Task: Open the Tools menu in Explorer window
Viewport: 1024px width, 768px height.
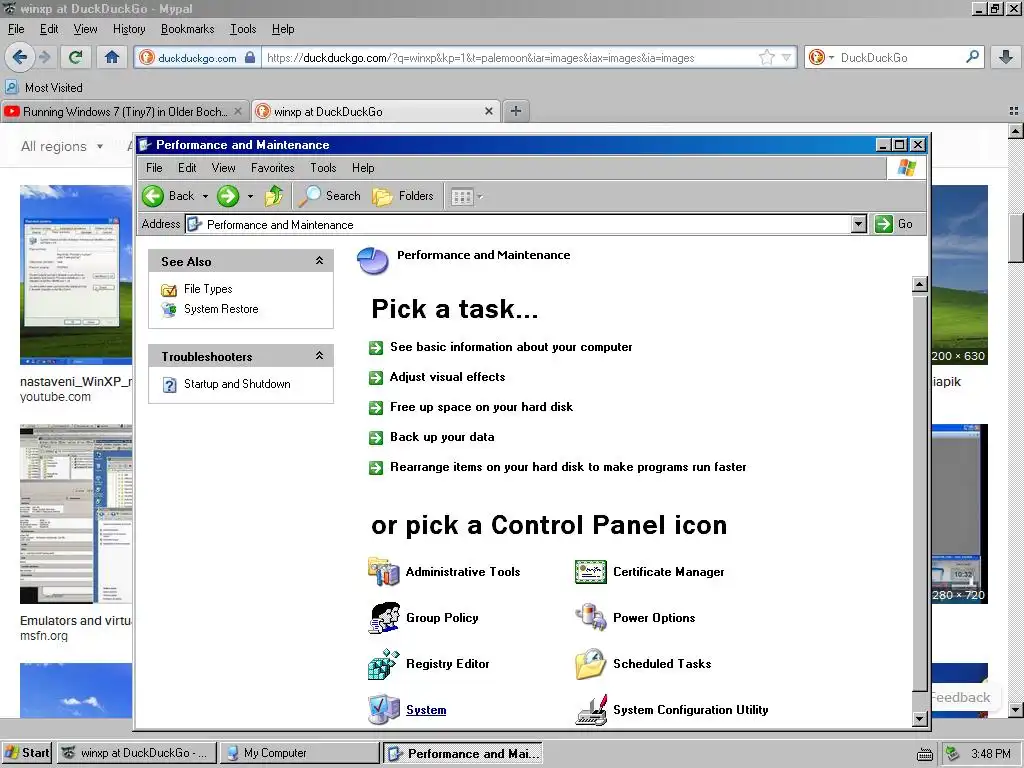Action: 323,168
